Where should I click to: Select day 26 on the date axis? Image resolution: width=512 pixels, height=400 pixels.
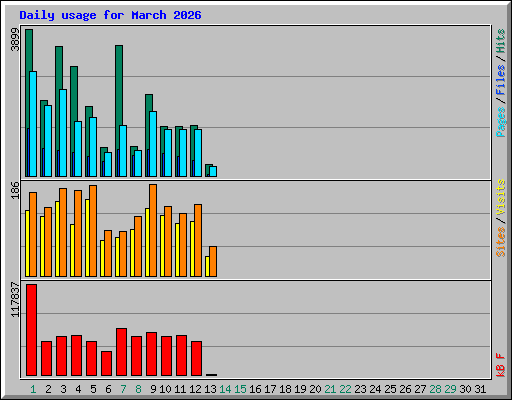pyautogui.click(x=405, y=389)
